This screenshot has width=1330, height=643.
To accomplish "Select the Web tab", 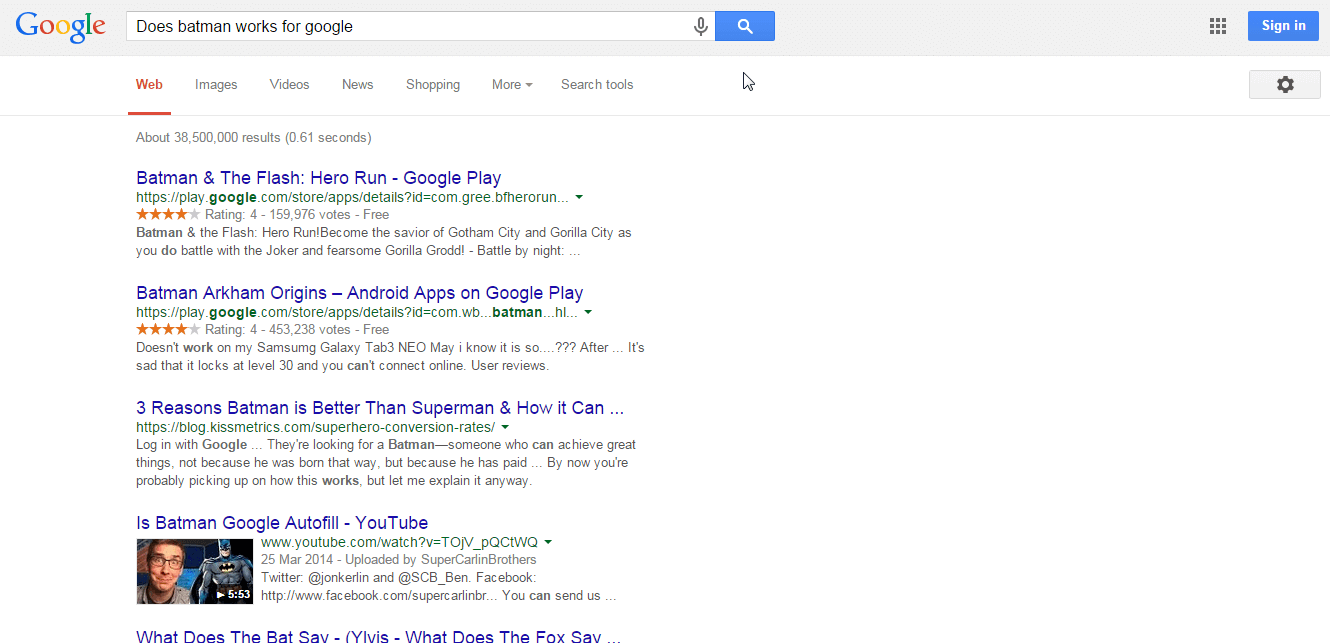I will (x=149, y=85).
